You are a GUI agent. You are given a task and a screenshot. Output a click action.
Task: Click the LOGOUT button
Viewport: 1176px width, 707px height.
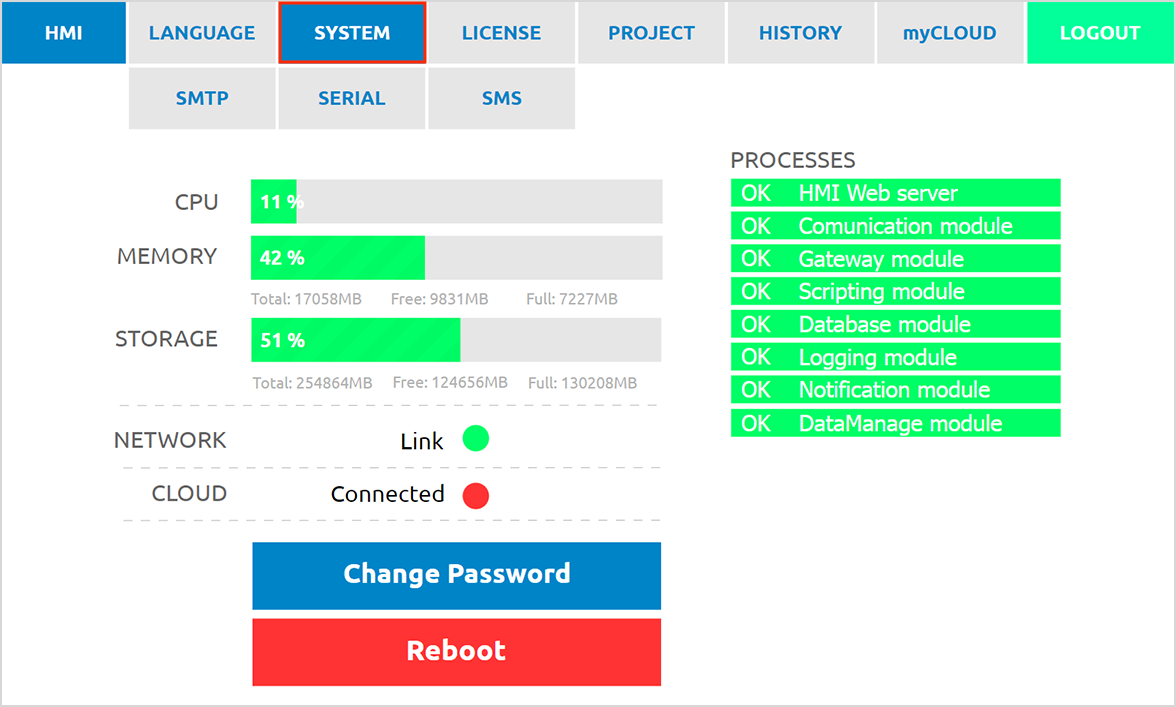pos(1100,33)
